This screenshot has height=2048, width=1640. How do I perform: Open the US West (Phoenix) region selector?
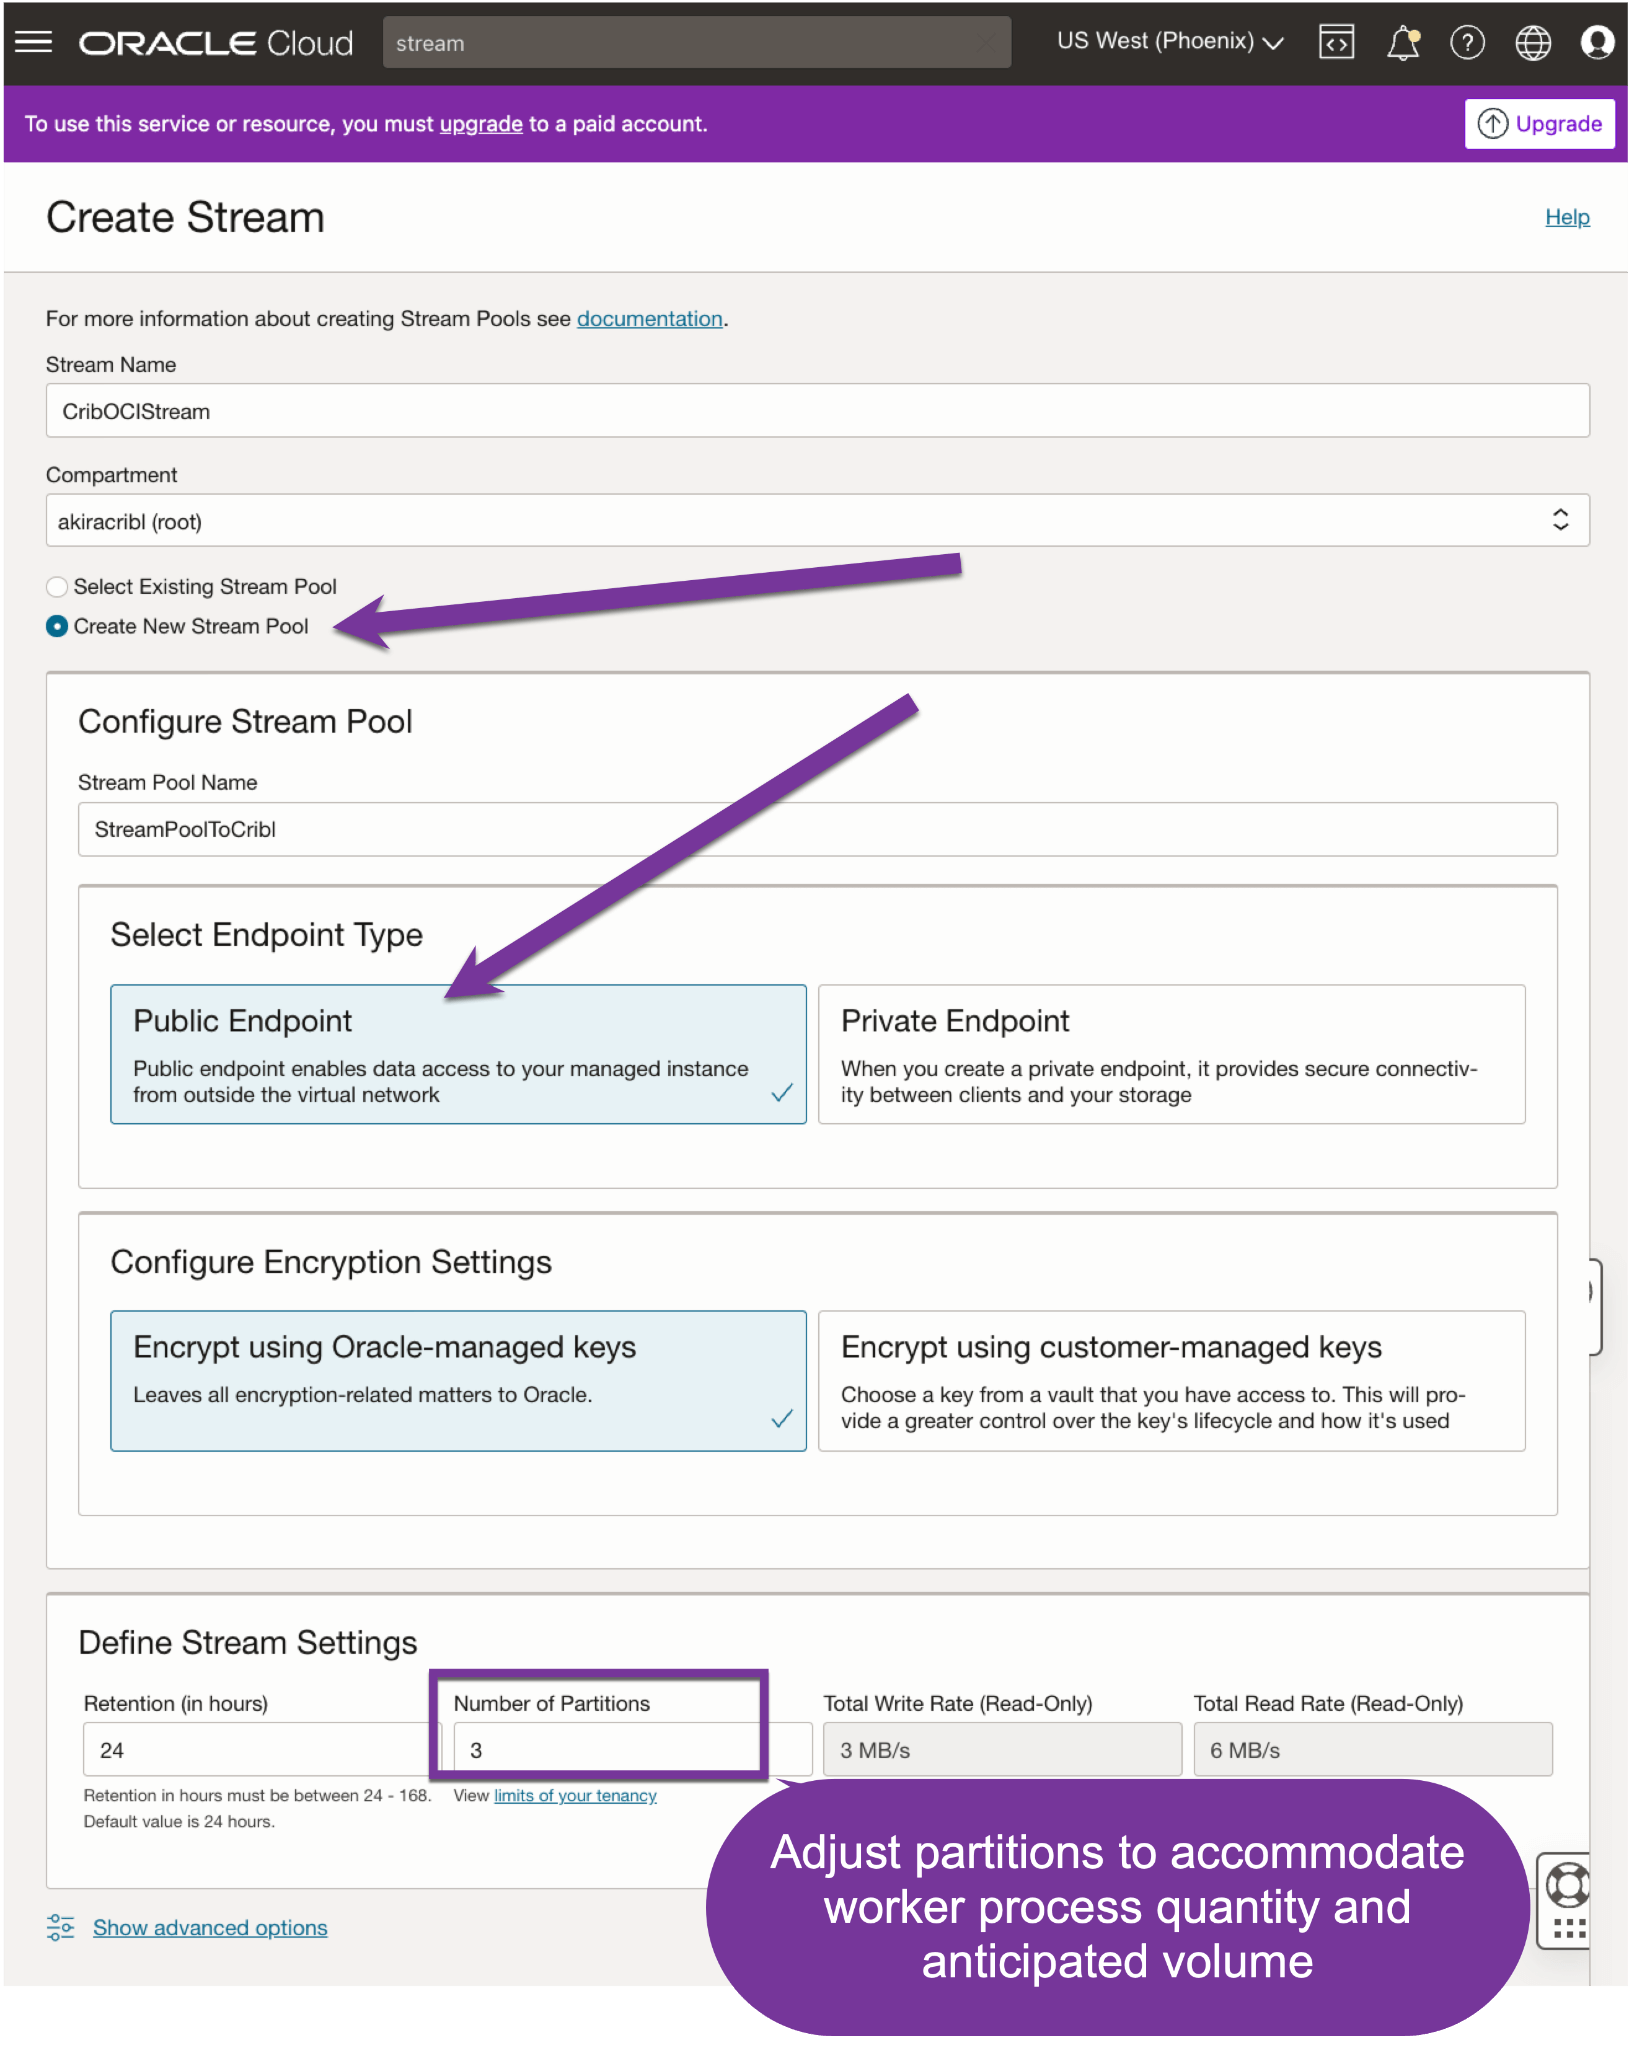[x=1169, y=42]
